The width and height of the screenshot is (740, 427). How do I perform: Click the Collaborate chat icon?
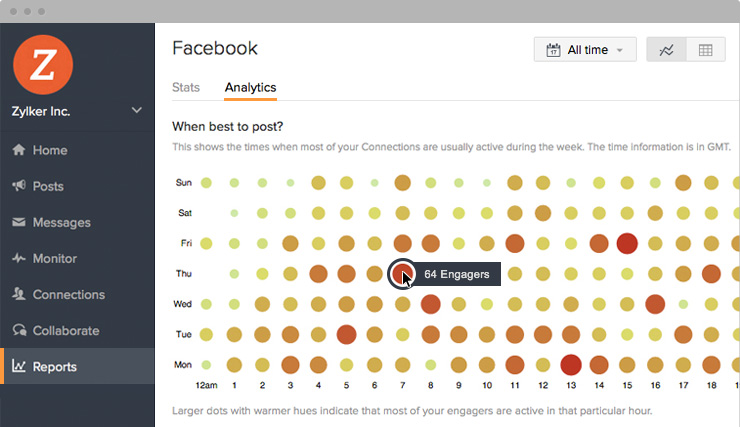[x=19, y=330]
